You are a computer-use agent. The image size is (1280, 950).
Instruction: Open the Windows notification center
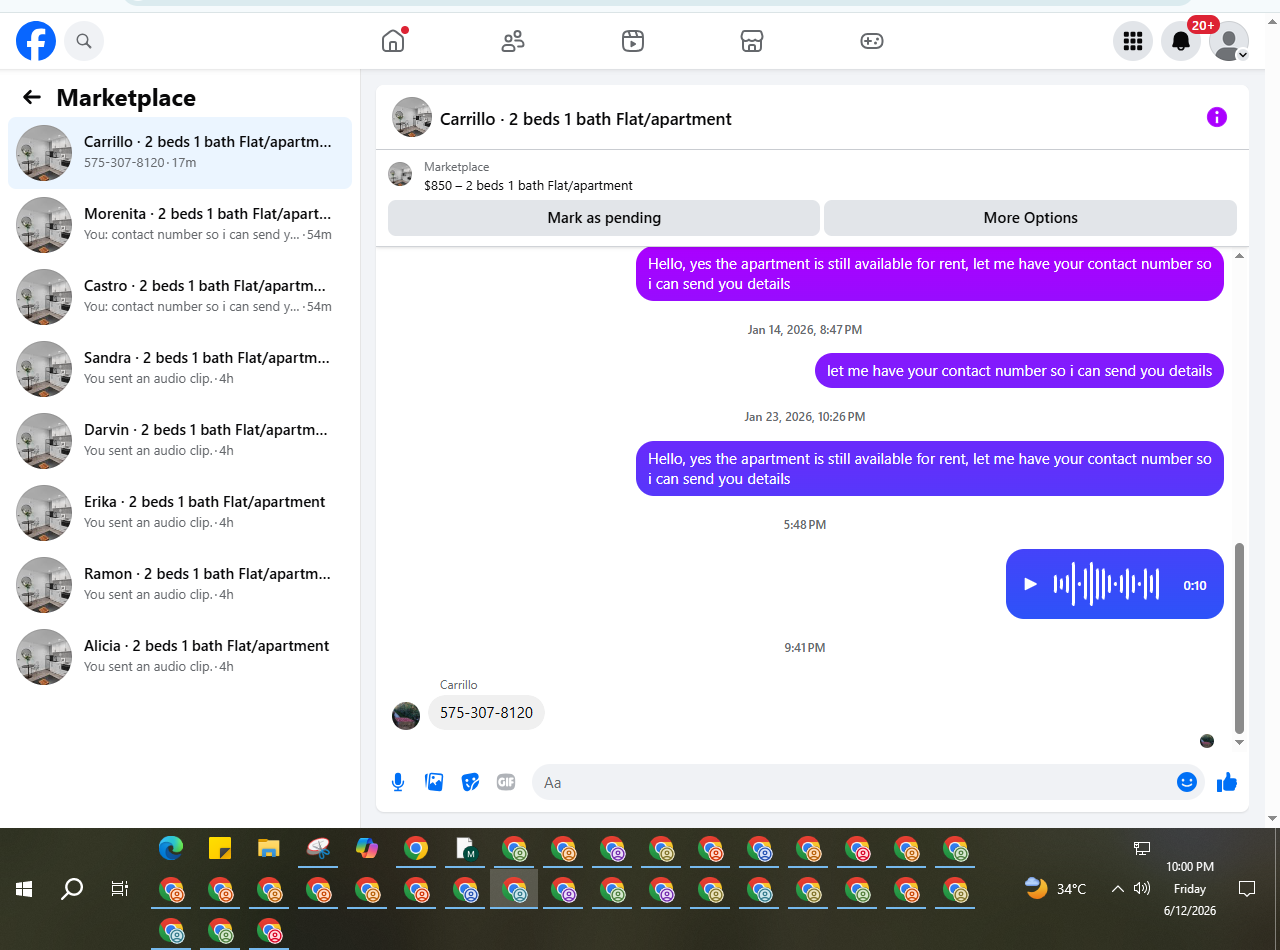point(1247,888)
